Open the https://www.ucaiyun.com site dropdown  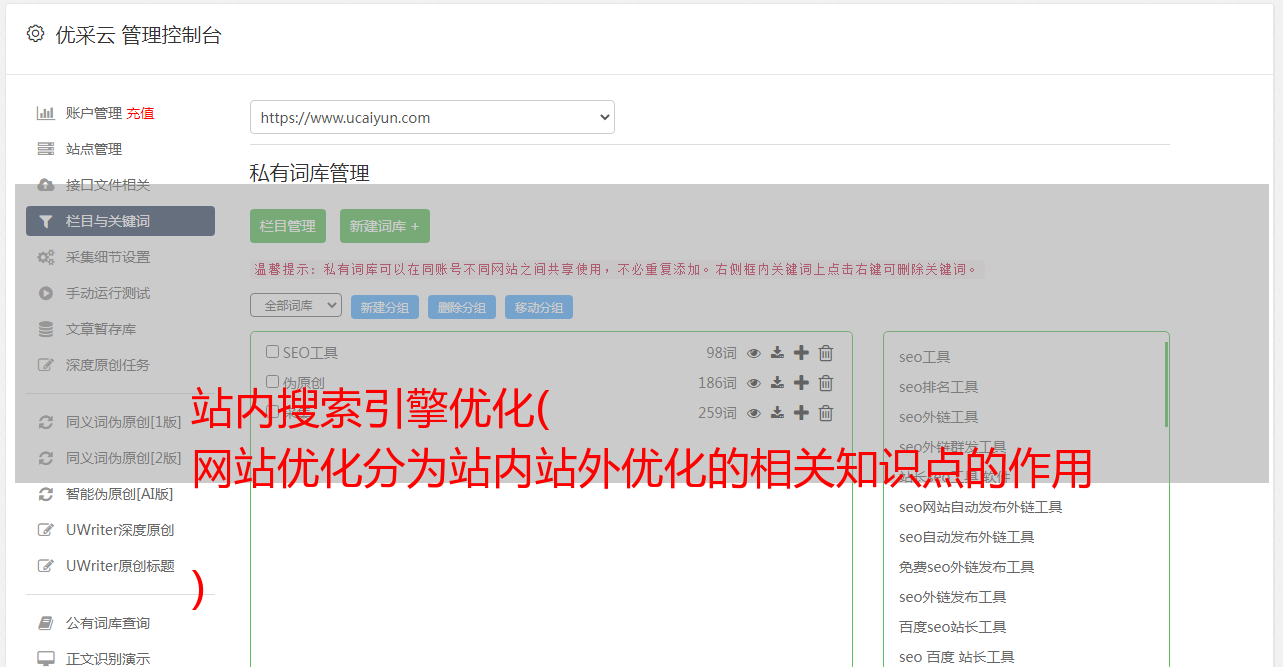point(432,117)
